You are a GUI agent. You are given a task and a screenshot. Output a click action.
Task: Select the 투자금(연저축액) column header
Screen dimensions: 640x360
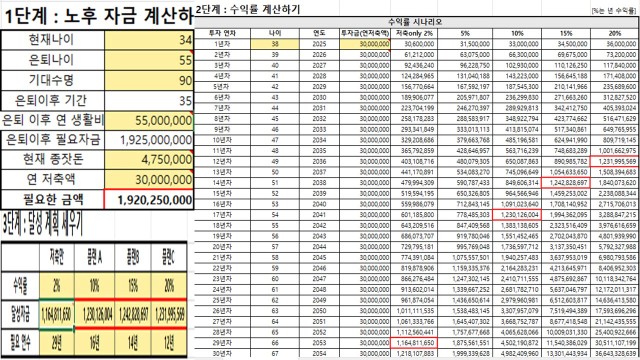click(x=365, y=33)
